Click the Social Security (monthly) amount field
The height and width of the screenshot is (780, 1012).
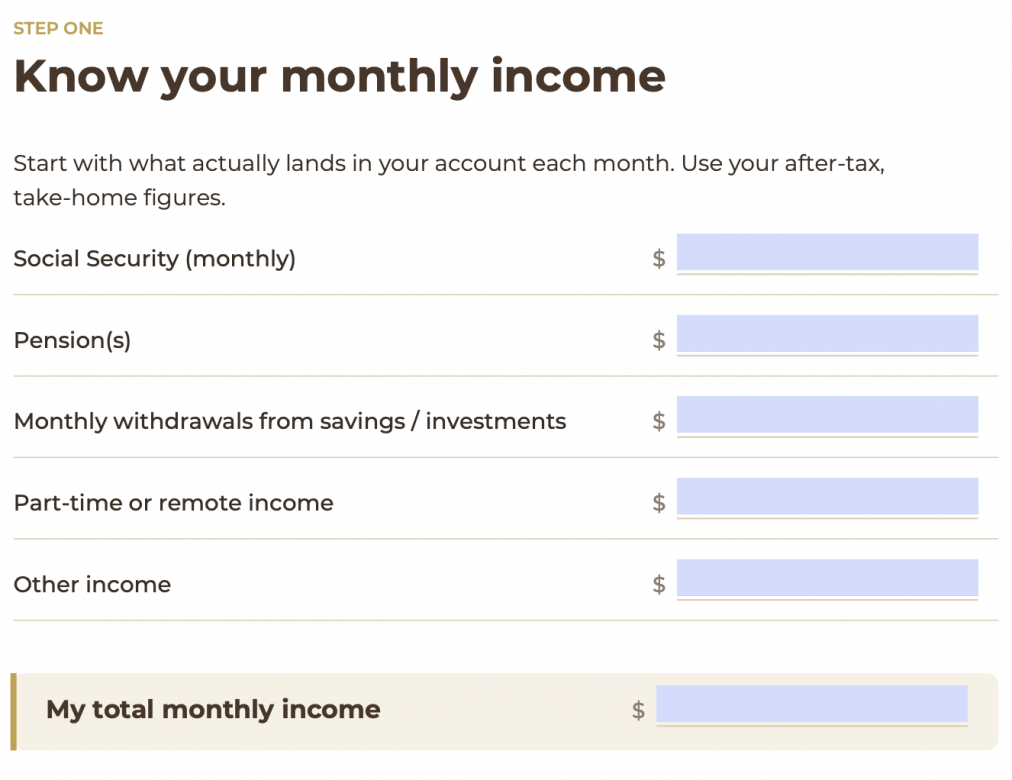pos(827,252)
